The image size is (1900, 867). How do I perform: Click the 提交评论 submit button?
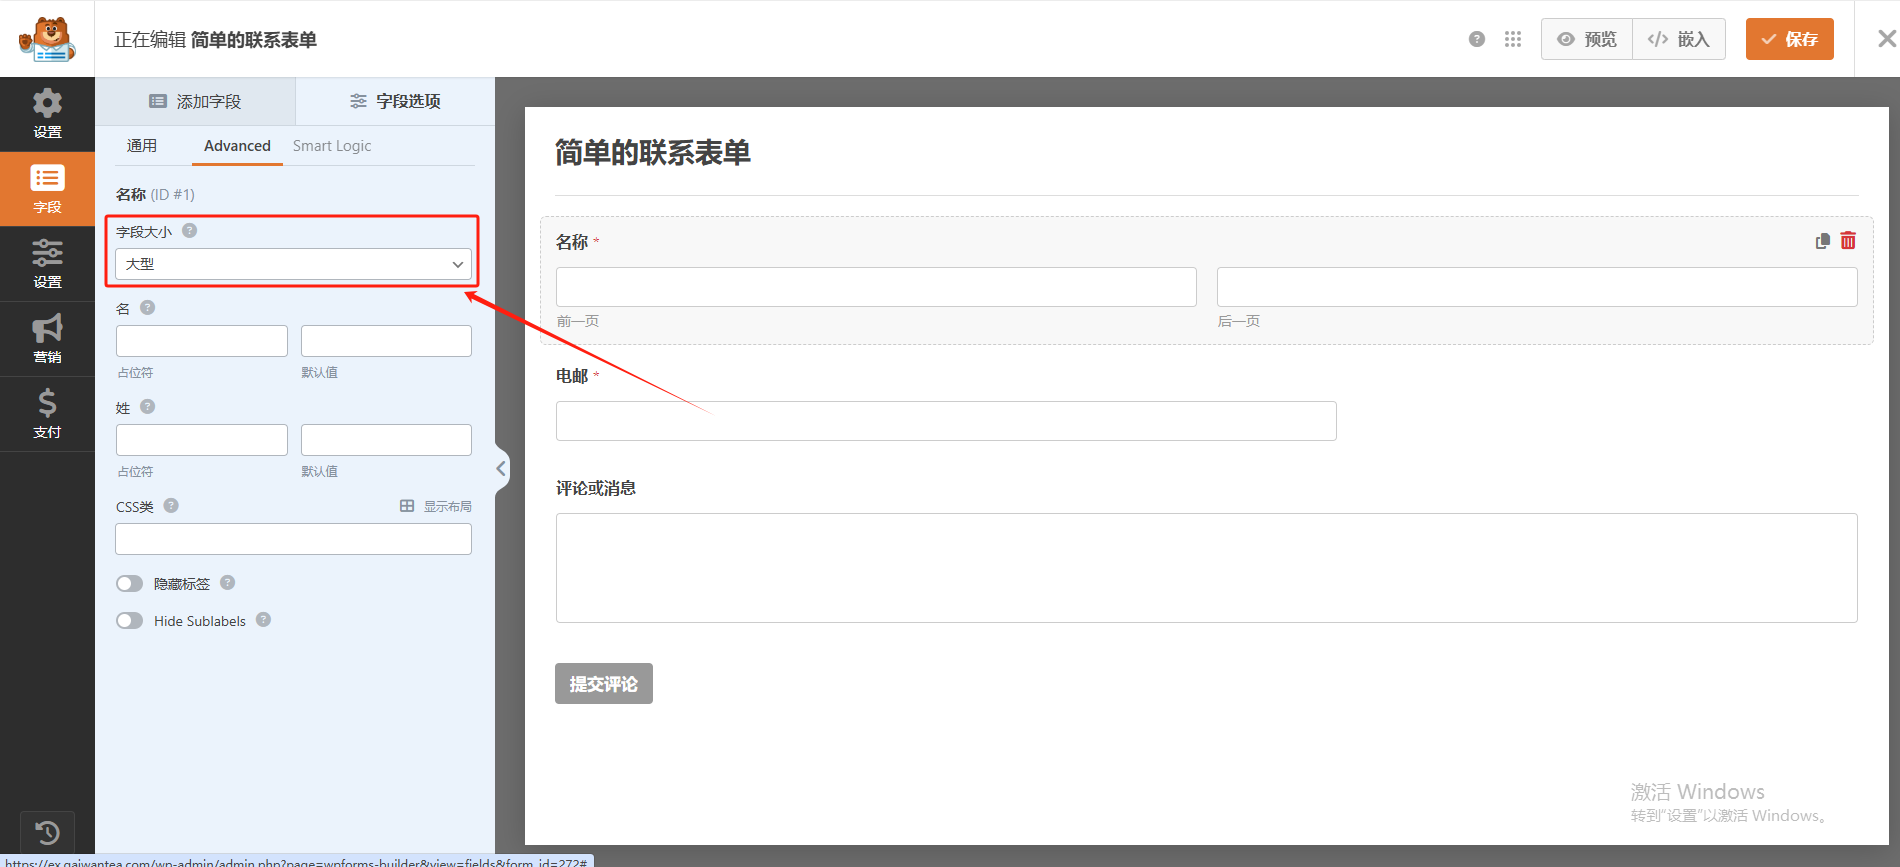click(x=604, y=684)
